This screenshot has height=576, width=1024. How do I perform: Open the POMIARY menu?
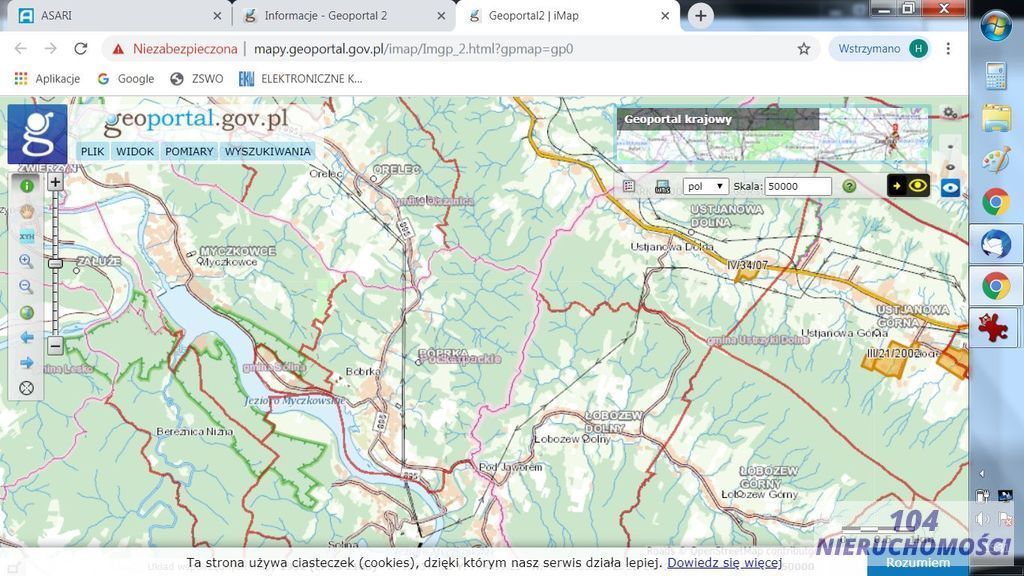coord(189,152)
